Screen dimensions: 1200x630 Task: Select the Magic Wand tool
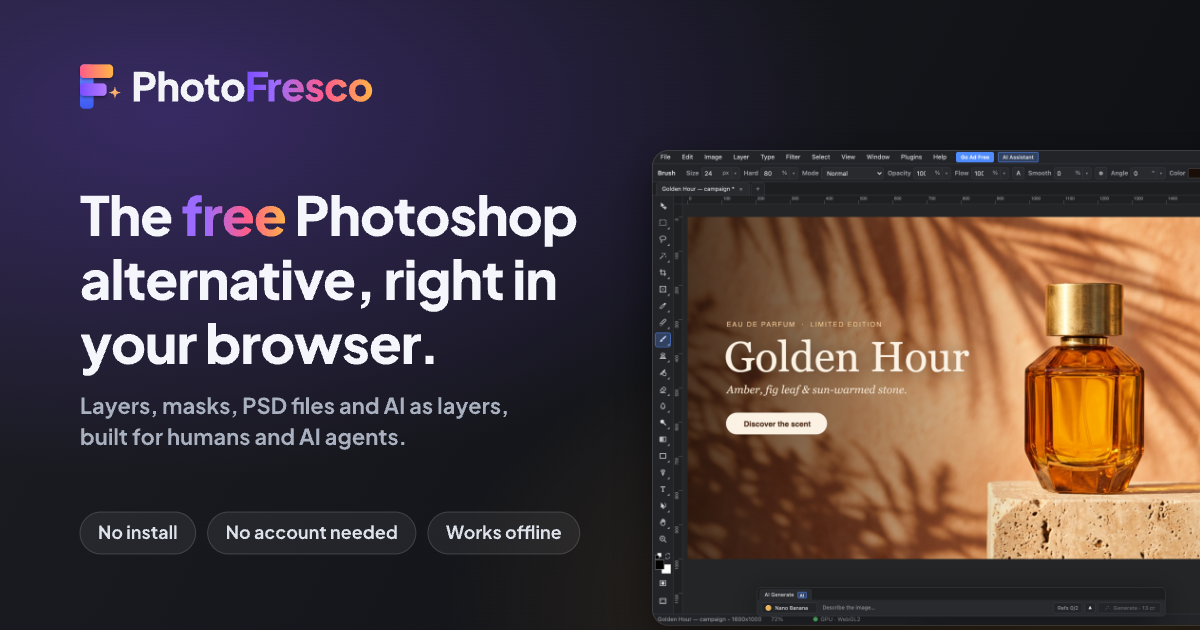click(x=663, y=256)
